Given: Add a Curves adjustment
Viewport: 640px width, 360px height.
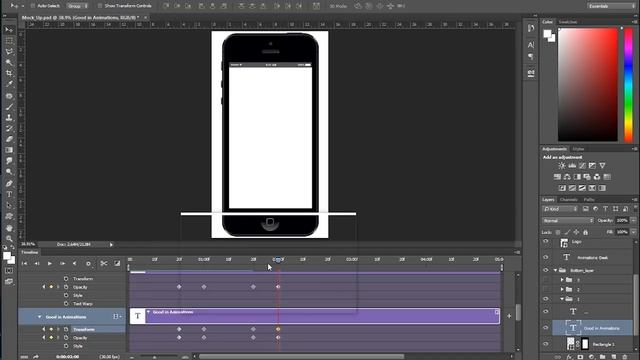Looking at the screenshot, I should click(x=582, y=166).
